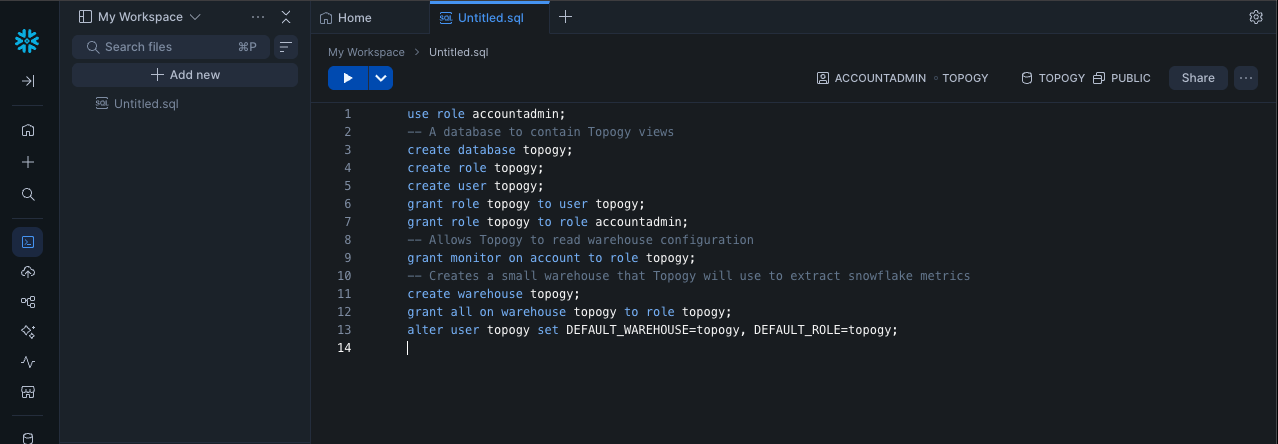This screenshot has height=444, width=1278.
Task: Expand the collapsed navigation sidebar
Action: point(28,81)
